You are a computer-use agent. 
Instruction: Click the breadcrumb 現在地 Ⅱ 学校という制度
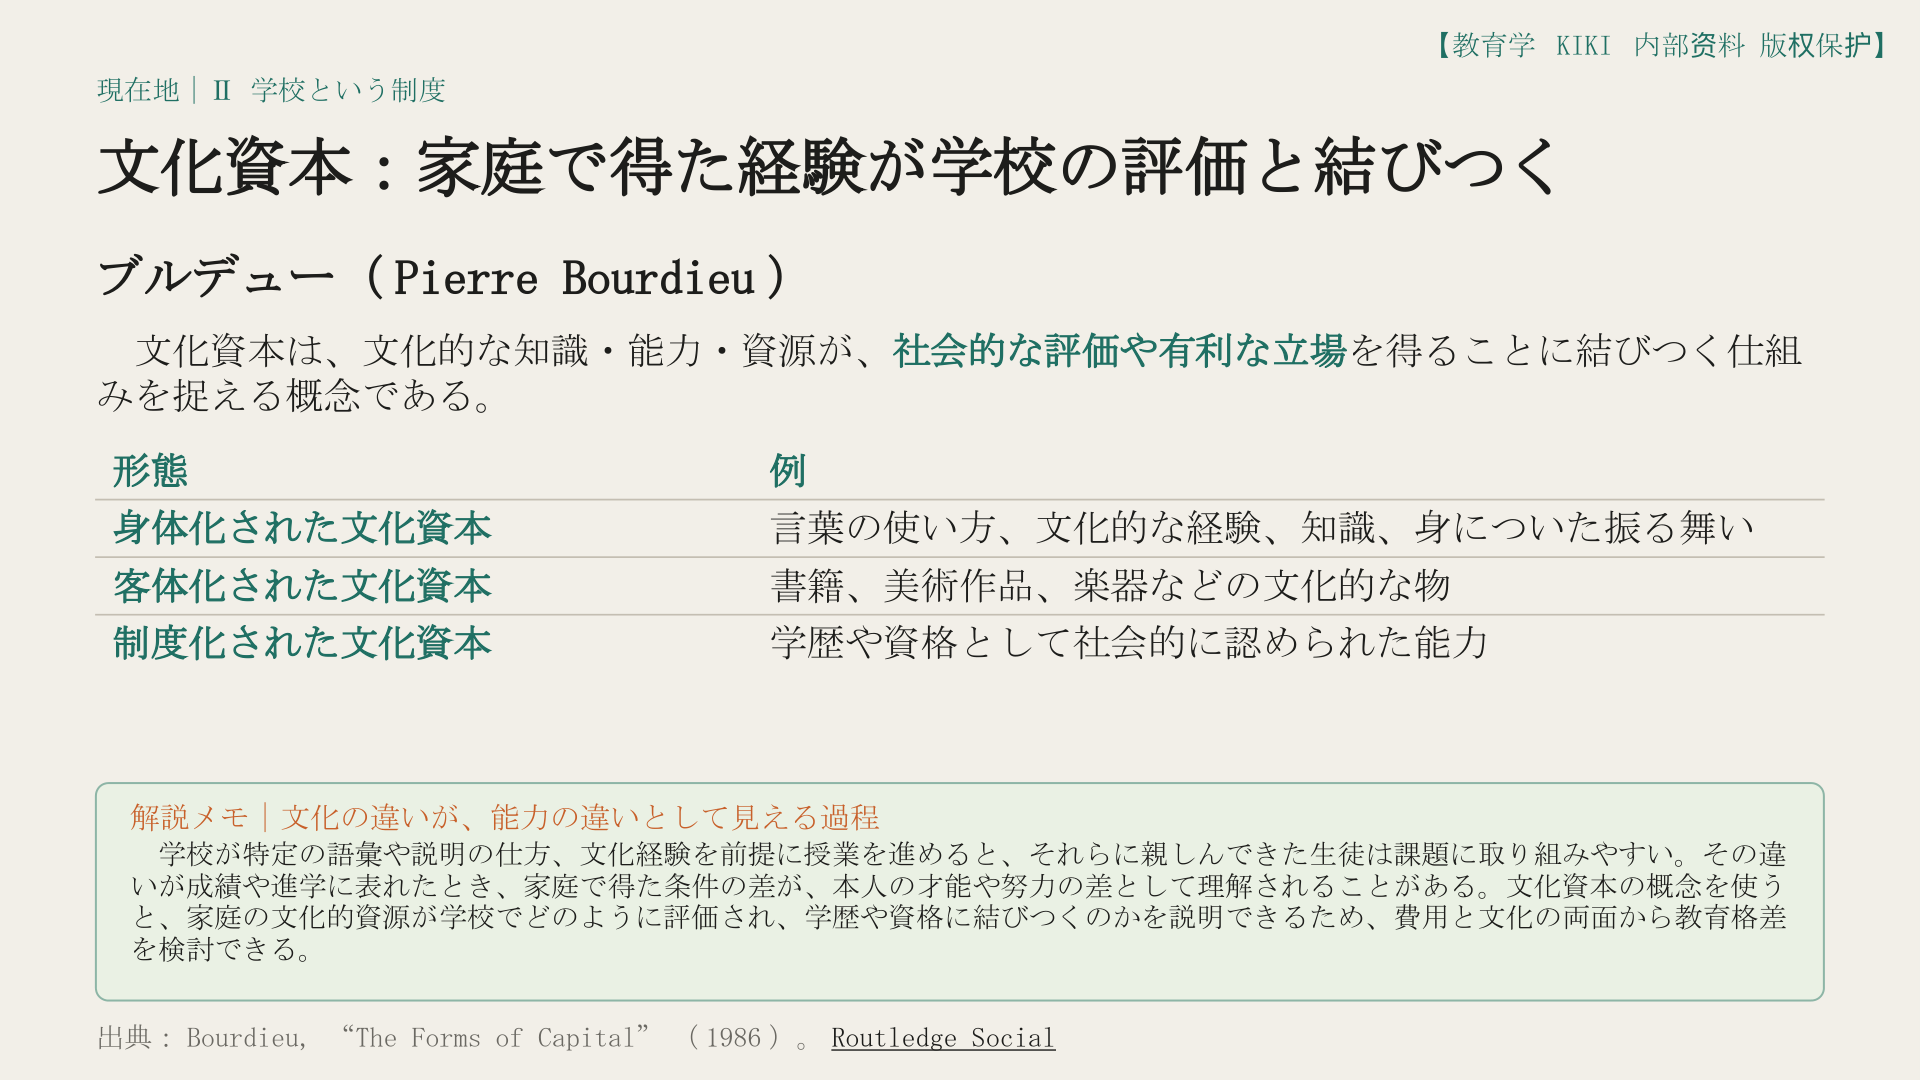point(271,90)
